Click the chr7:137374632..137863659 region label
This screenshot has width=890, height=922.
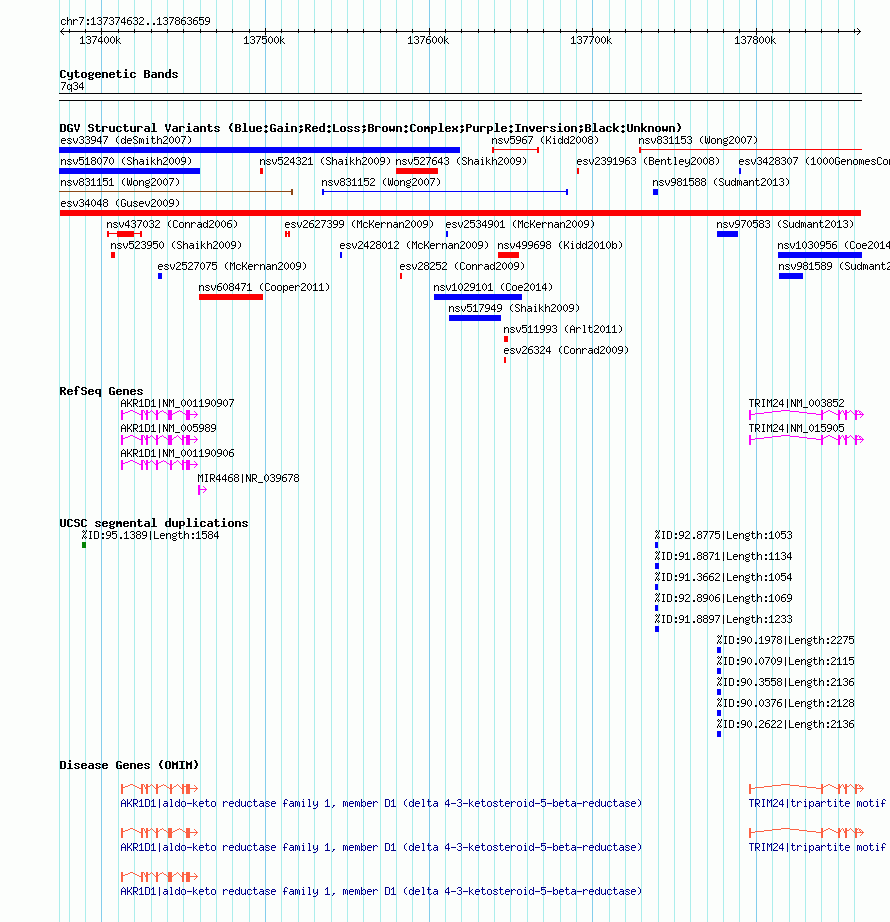[135, 21]
